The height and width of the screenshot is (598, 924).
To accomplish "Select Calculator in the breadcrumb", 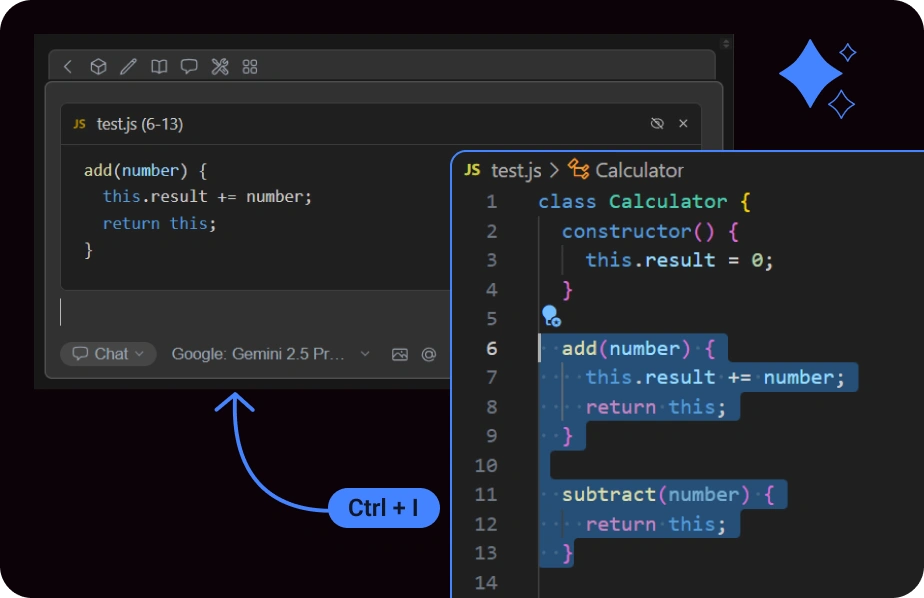I will tap(638, 170).
